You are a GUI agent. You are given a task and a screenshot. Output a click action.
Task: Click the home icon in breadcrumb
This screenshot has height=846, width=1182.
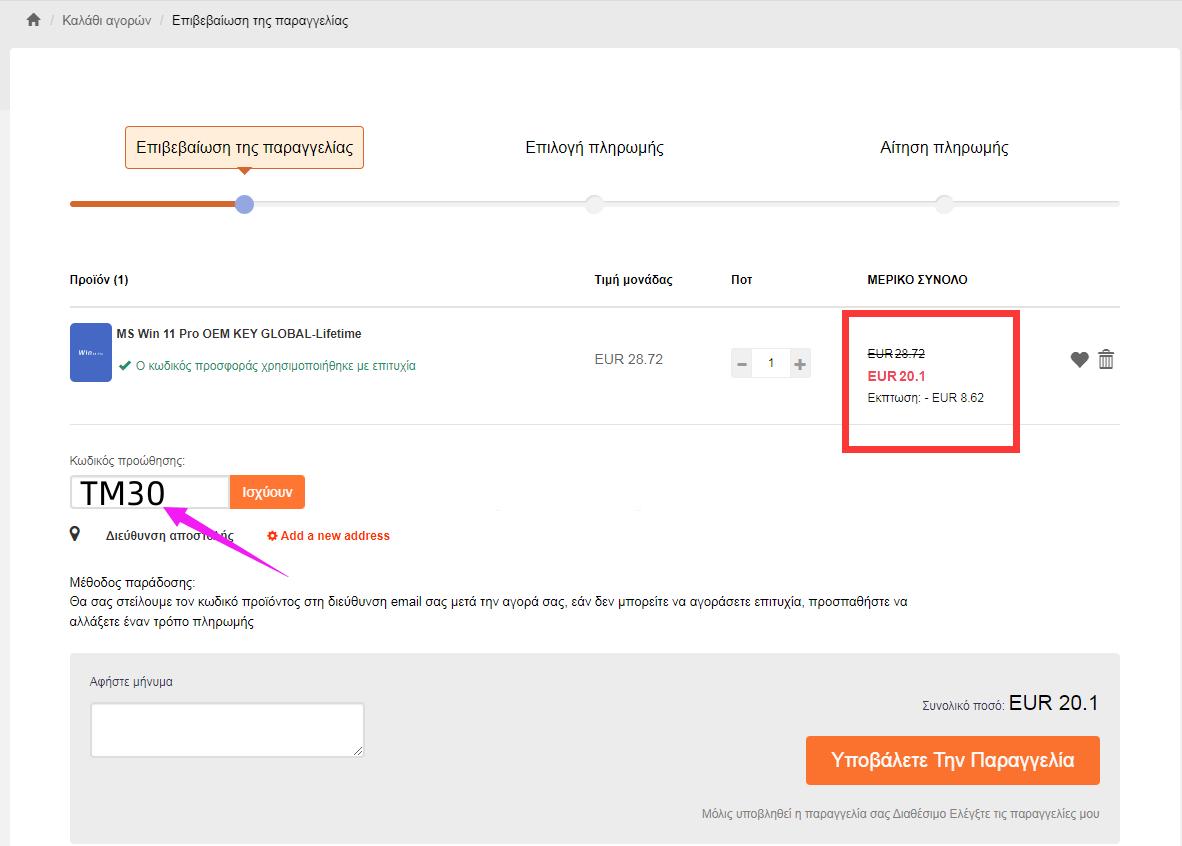pos(33,20)
